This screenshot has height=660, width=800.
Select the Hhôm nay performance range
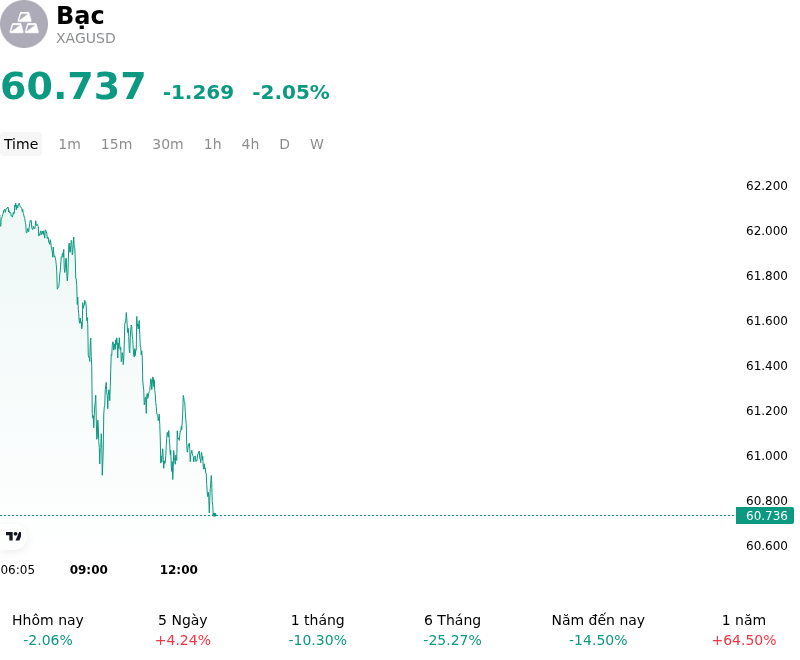(48, 630)
